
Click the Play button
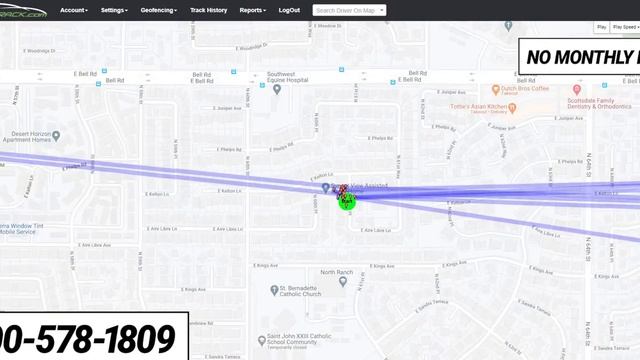[x=601, y=27]
